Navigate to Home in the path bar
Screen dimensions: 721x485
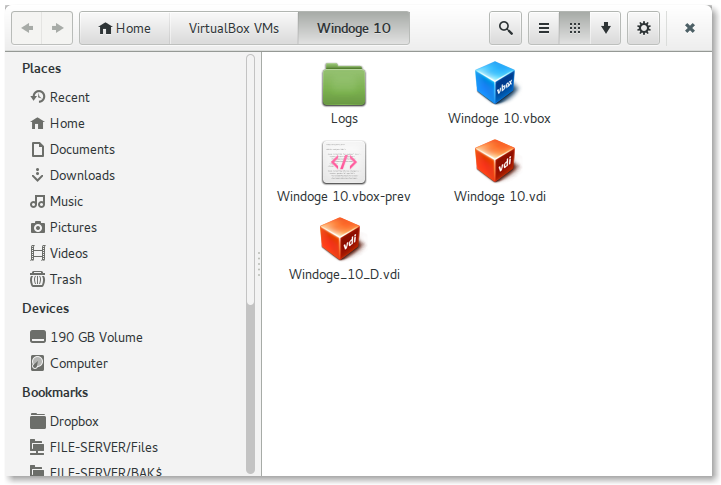125,28
